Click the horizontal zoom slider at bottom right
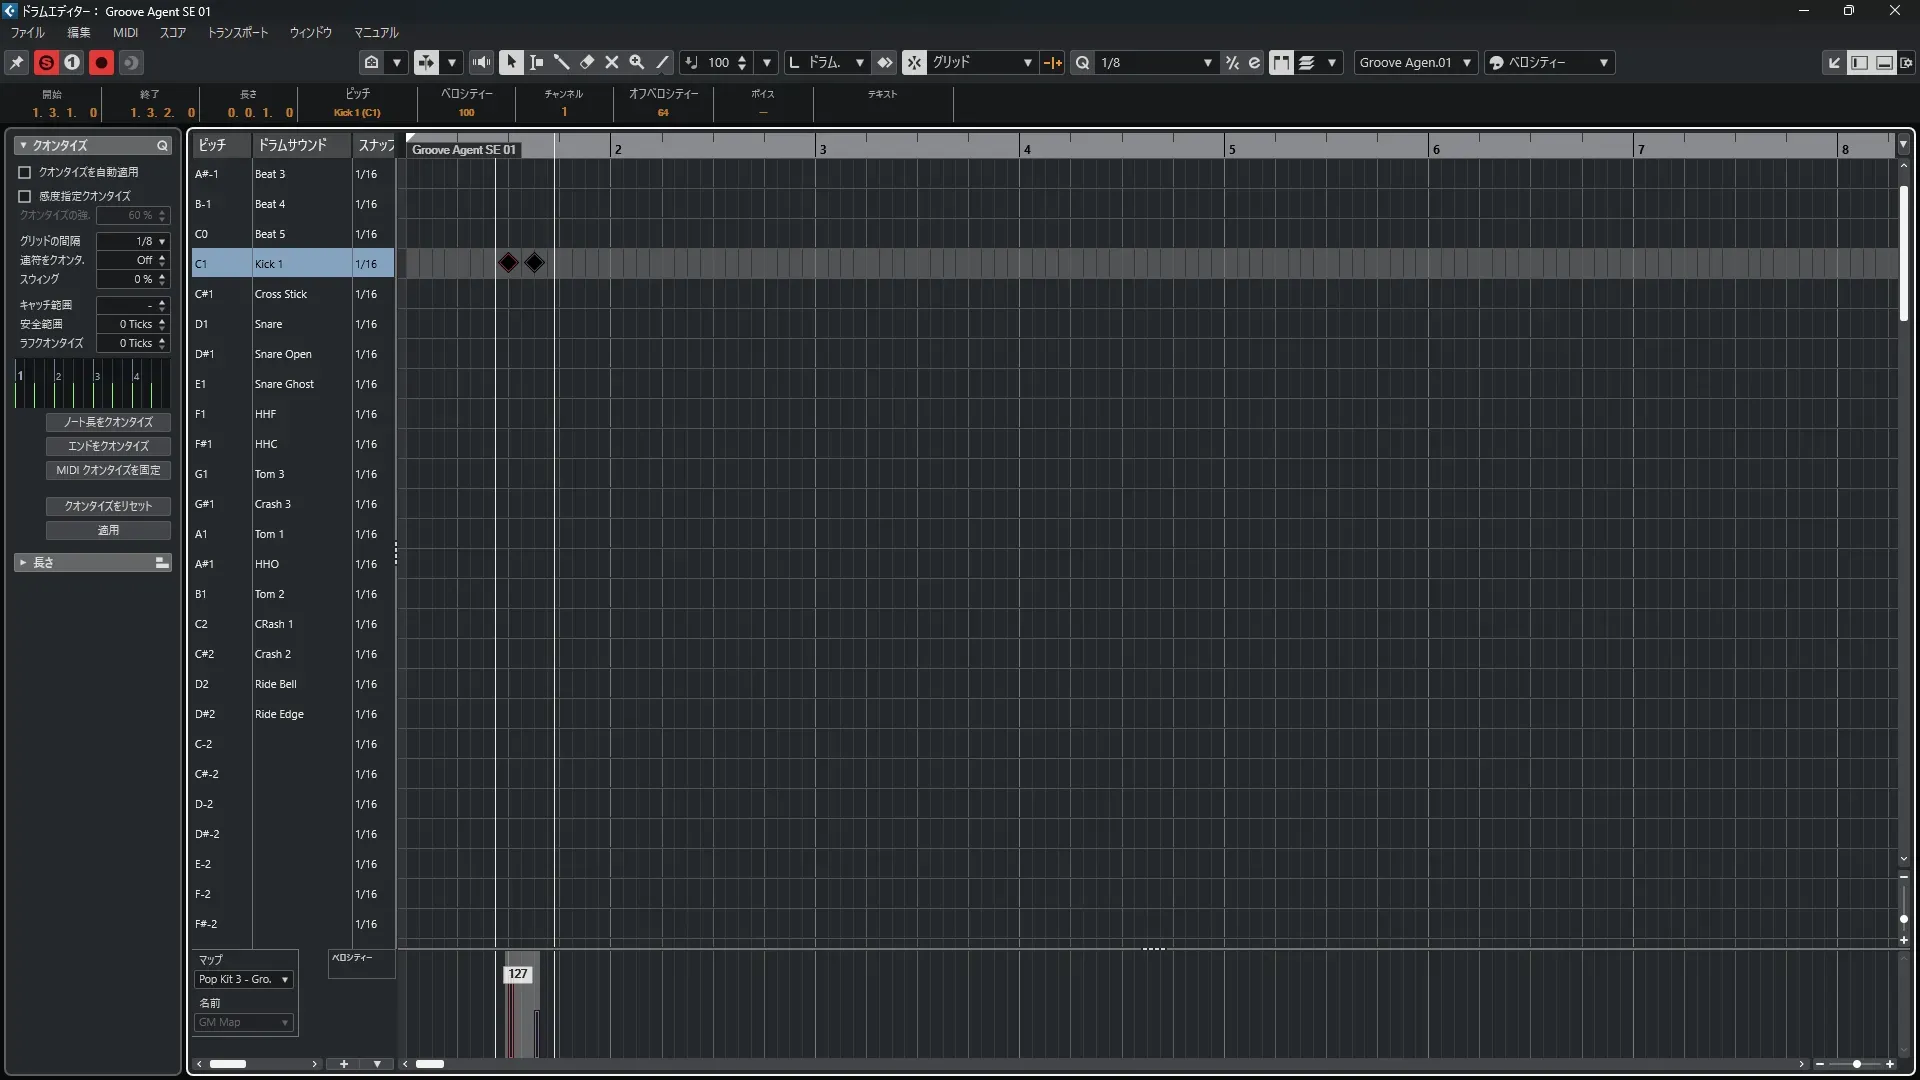Screen dimensions: 1920x1080 click(1856, 1064)
